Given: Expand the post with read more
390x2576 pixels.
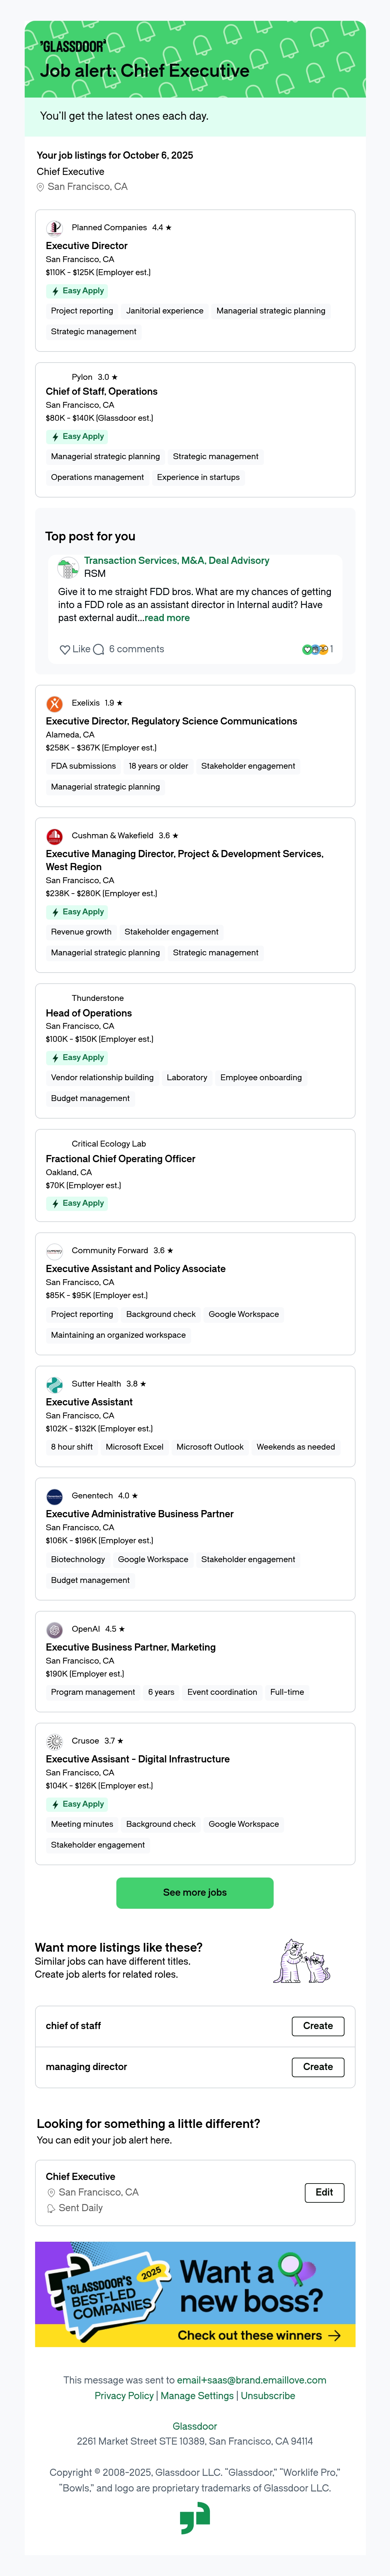Looking at the screenshot, I should point(167,618).
